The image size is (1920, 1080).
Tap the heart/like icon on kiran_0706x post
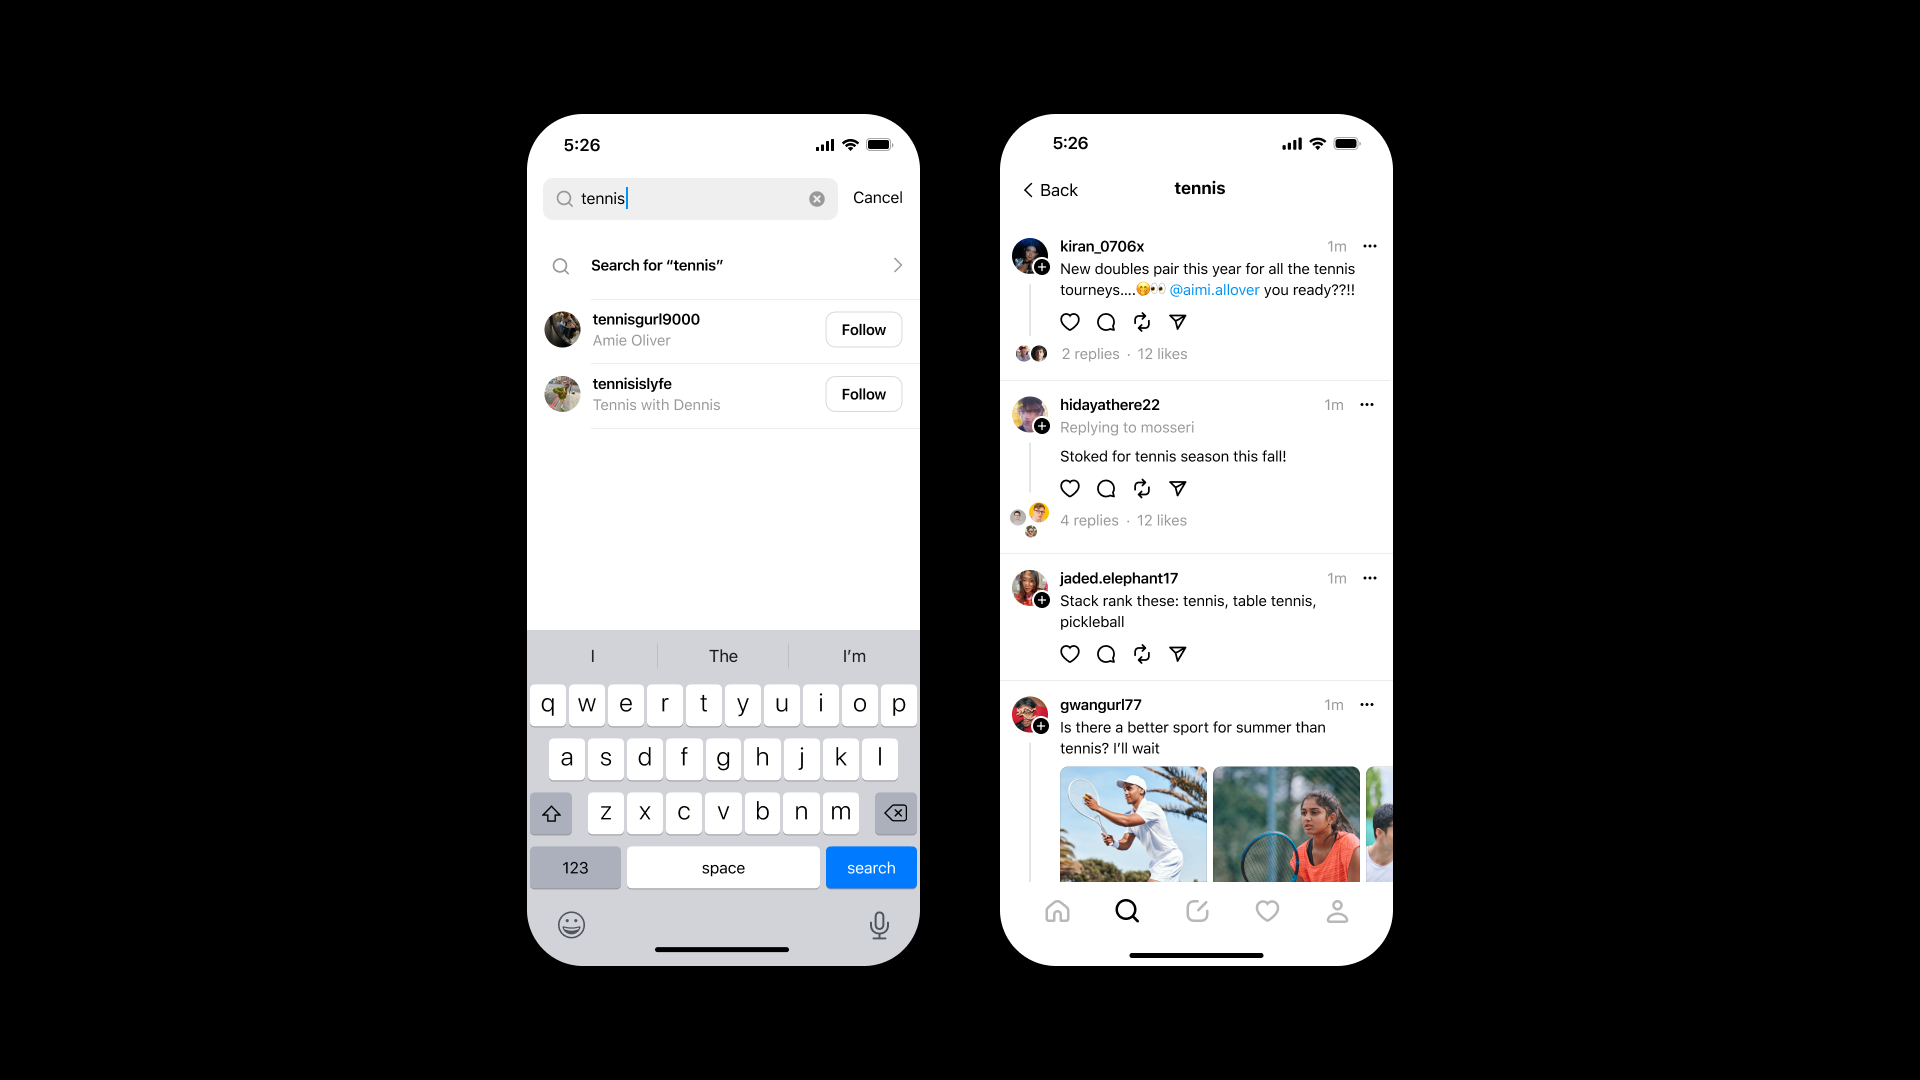(1069, 322)
